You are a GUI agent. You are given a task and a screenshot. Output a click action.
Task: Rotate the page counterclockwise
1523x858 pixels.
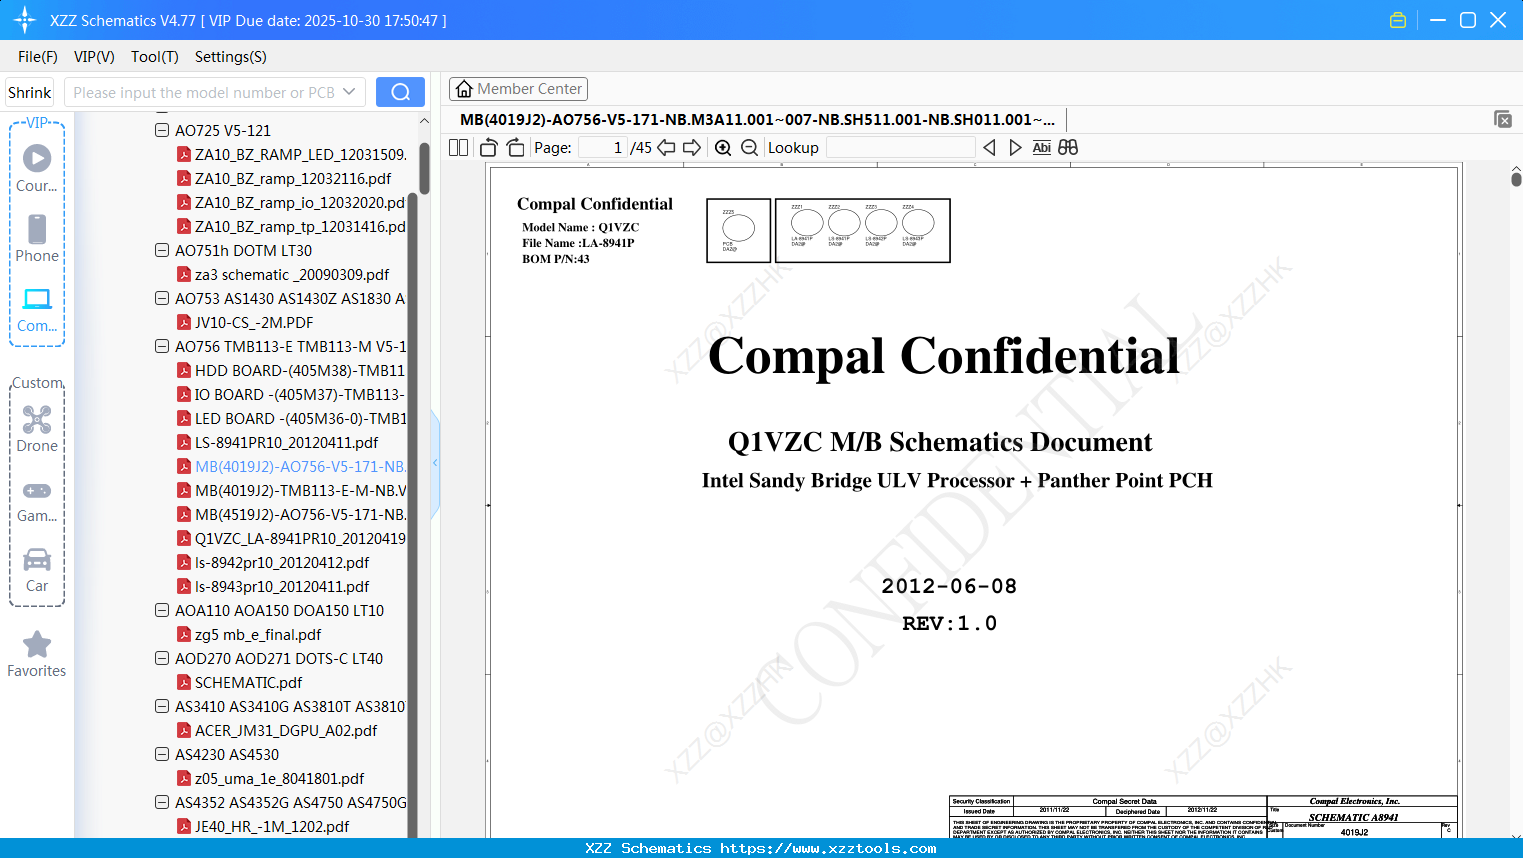point(489,148)
